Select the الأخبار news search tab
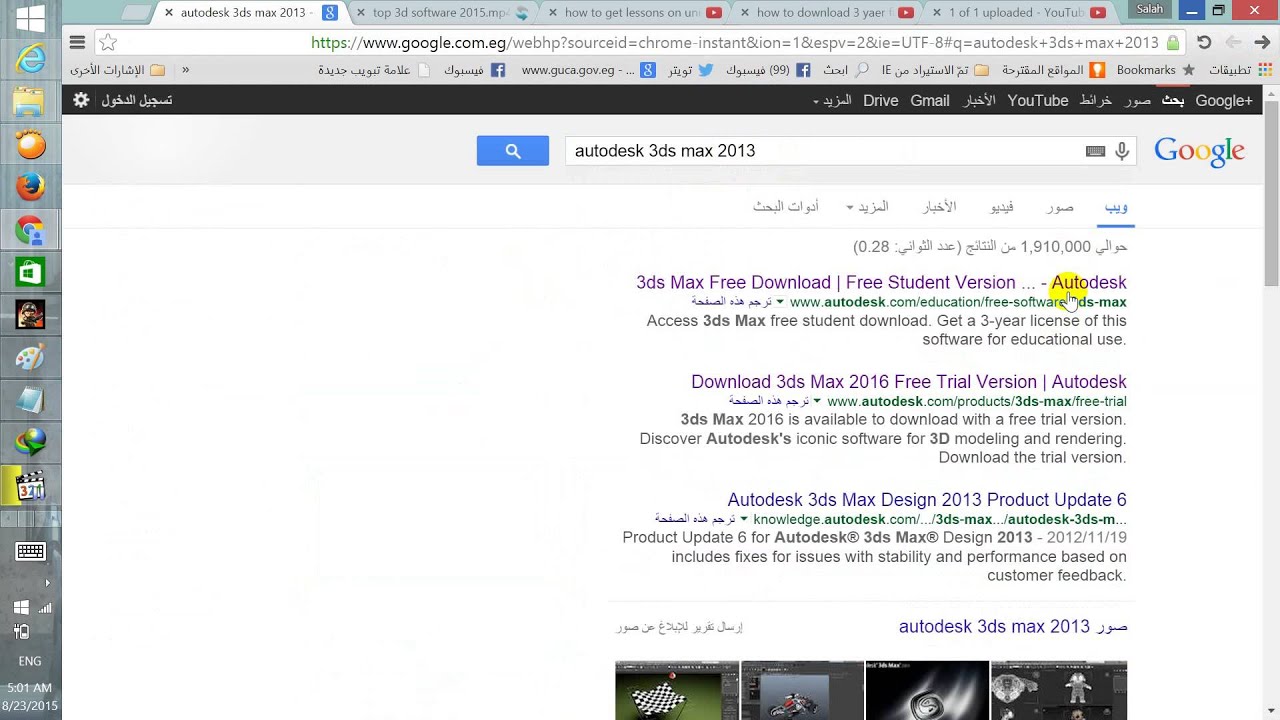The height and width of the screenshot is (720, 1280). coord(939,207)
